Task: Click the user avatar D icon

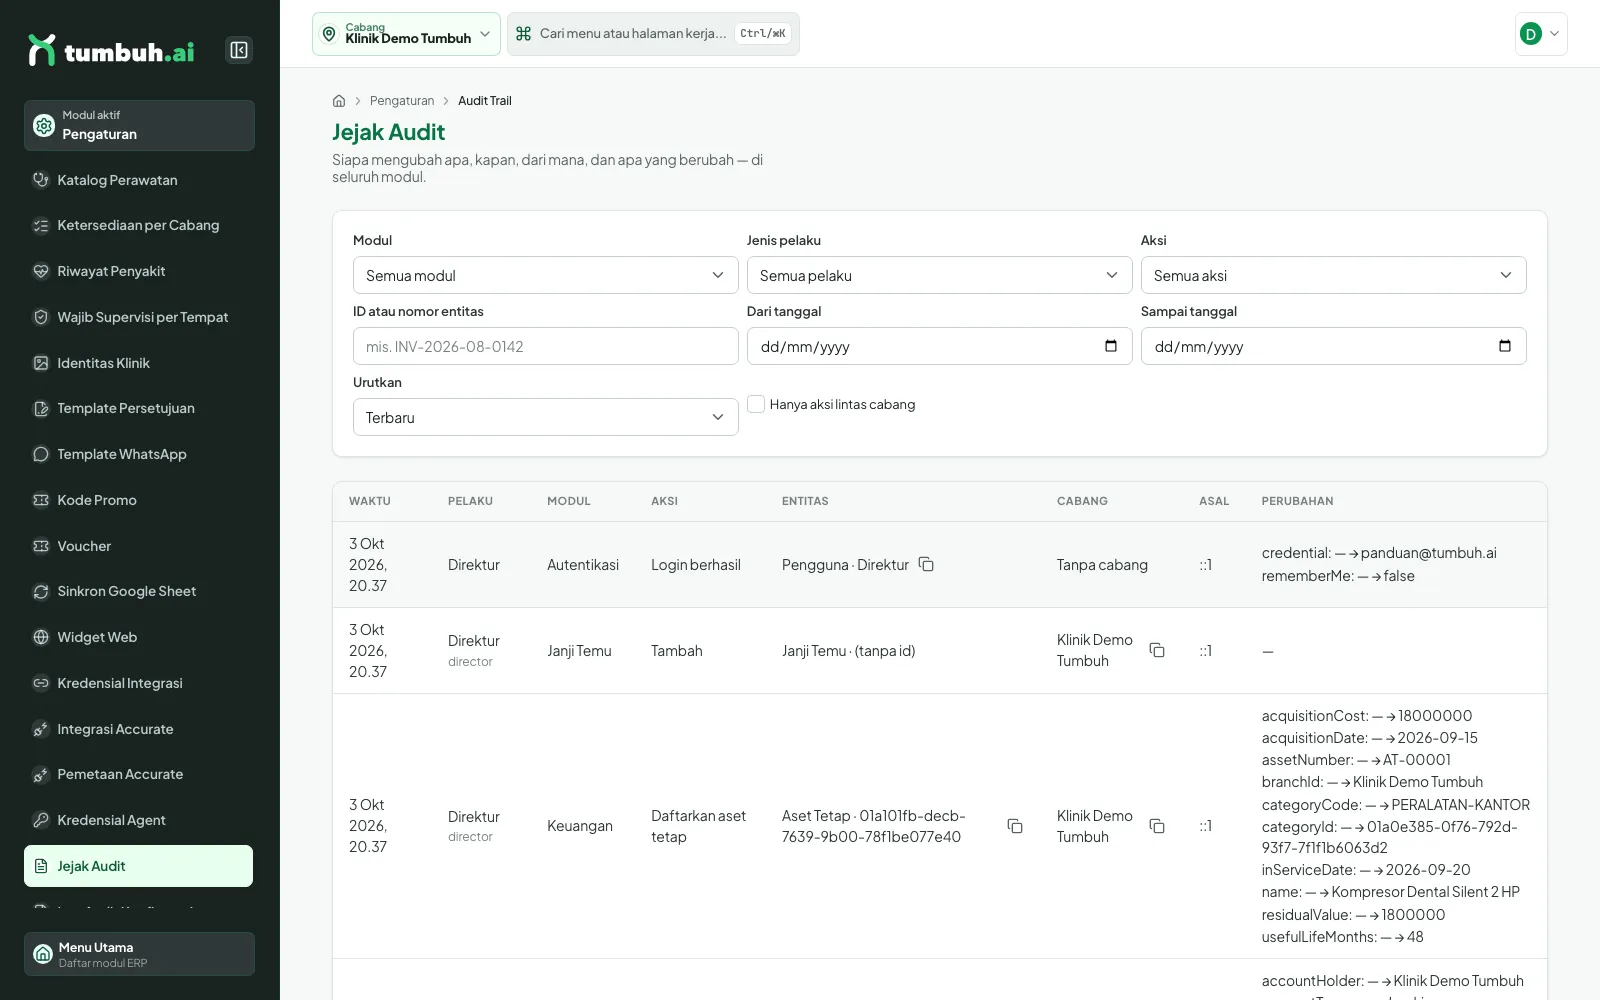Action: [1530, 34]
